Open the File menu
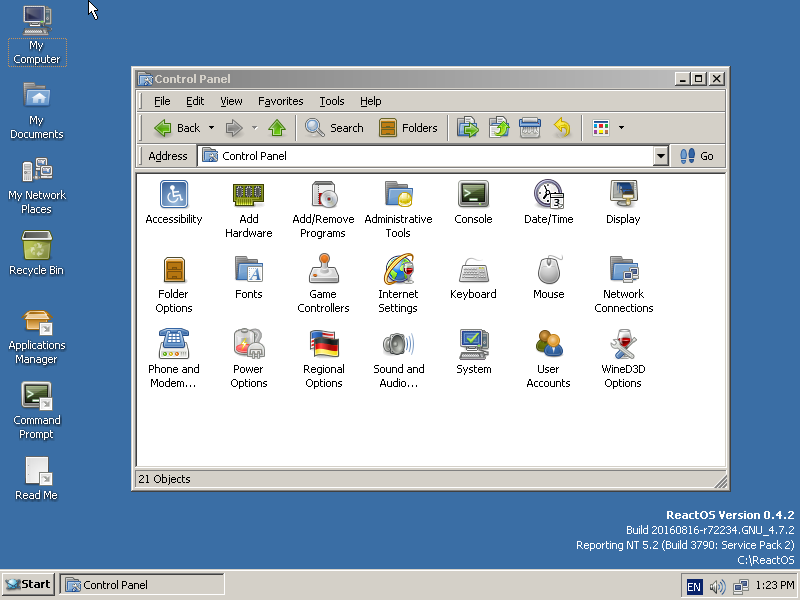800x600 pixels. (x=162, y=101)
